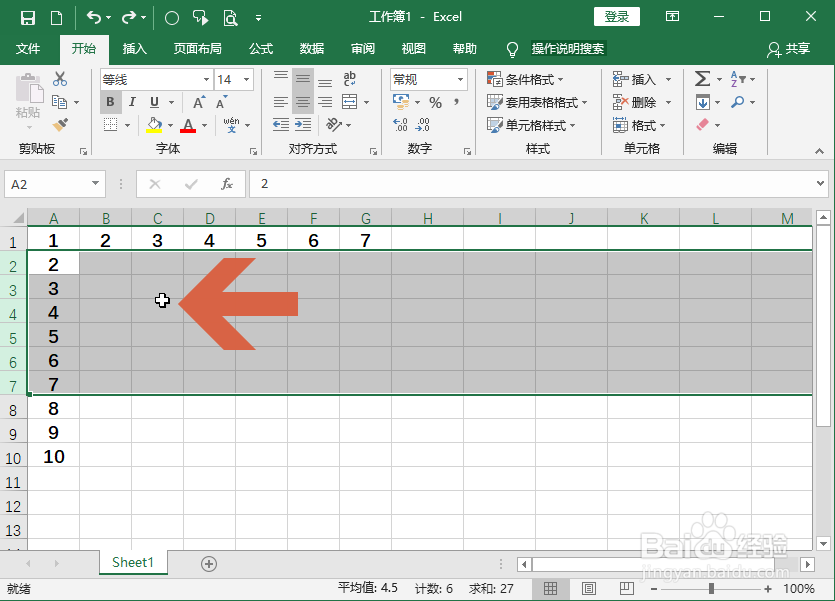The height and width of the screenshot is (601, 835).
Task: Apply cell borders button
Action: (110, 125)
